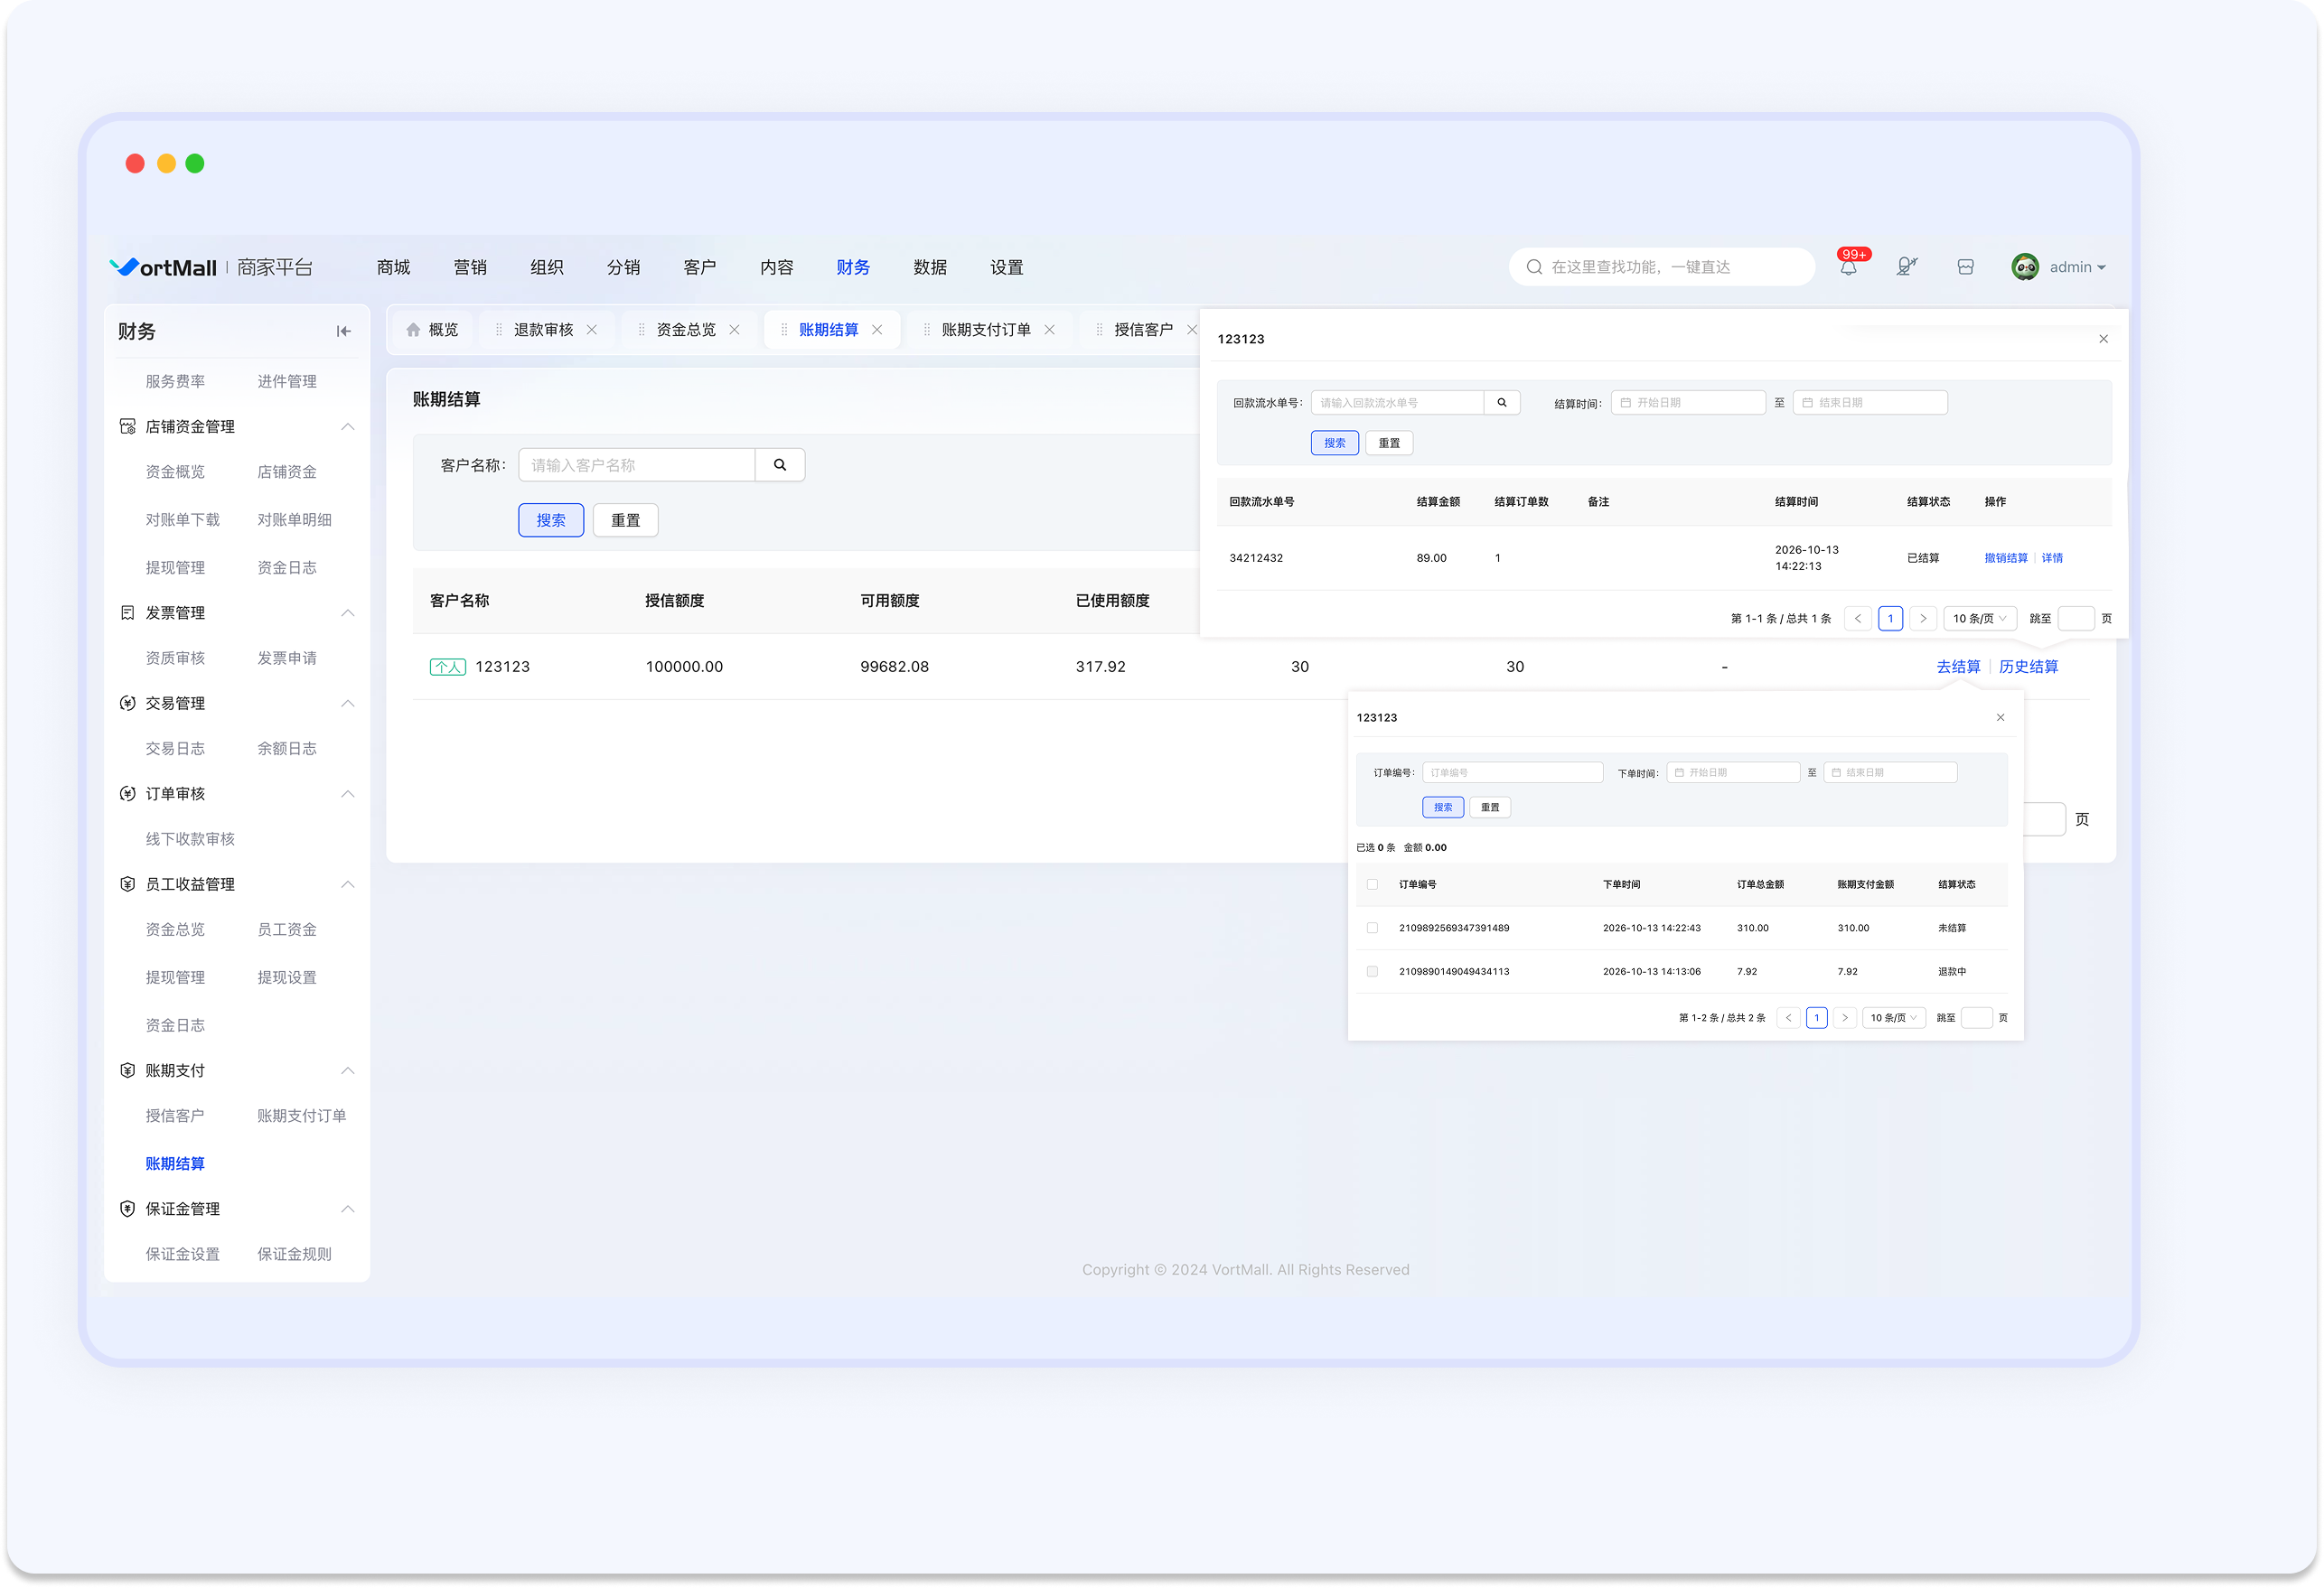The width and height of the screenshot is (2324, 1588).
Task: Open 10 条/页 dropdown in order popup
Action: point(1893,1018)
